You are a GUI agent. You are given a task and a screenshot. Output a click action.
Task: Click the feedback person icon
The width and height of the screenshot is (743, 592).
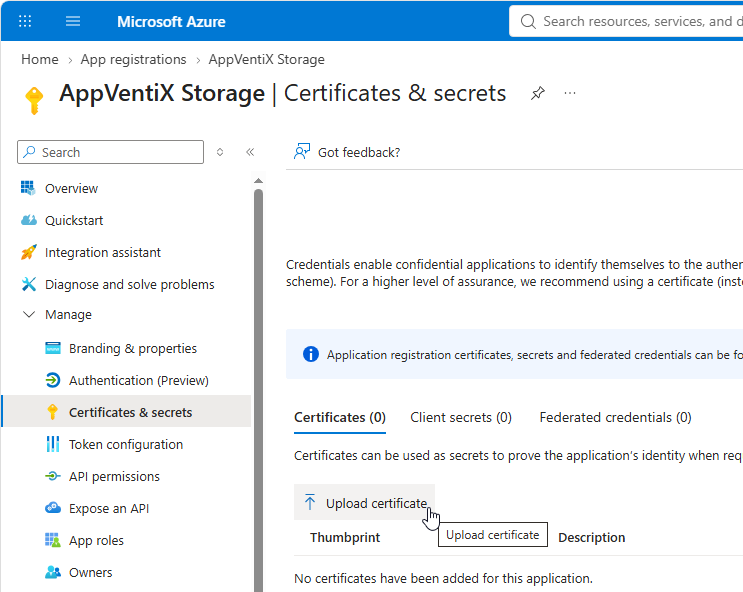click(302, 152)
